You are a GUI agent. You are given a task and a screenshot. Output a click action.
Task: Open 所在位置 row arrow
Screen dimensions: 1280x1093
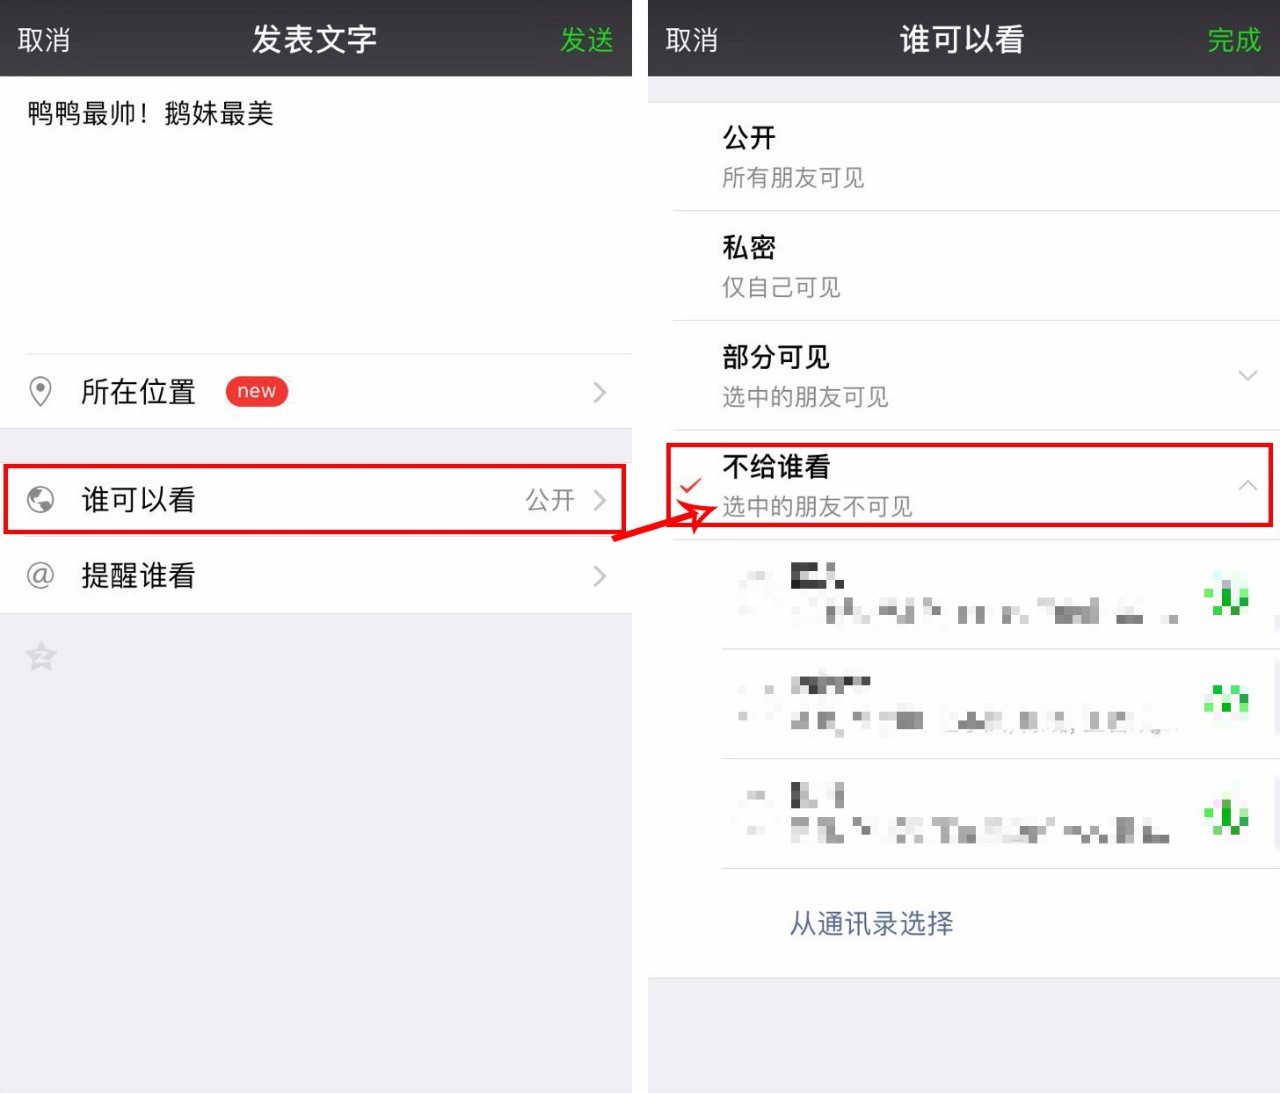click(599, 392)
